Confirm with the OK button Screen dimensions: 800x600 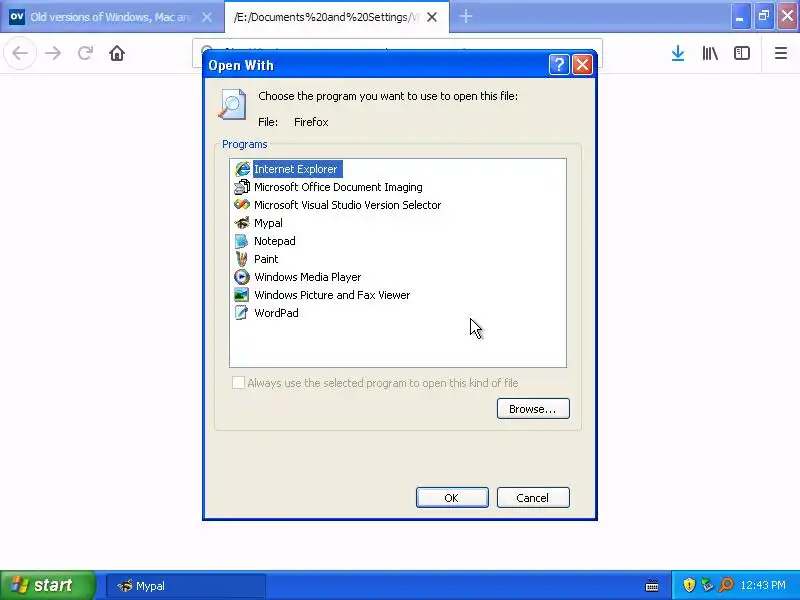(x=452, y=497)
